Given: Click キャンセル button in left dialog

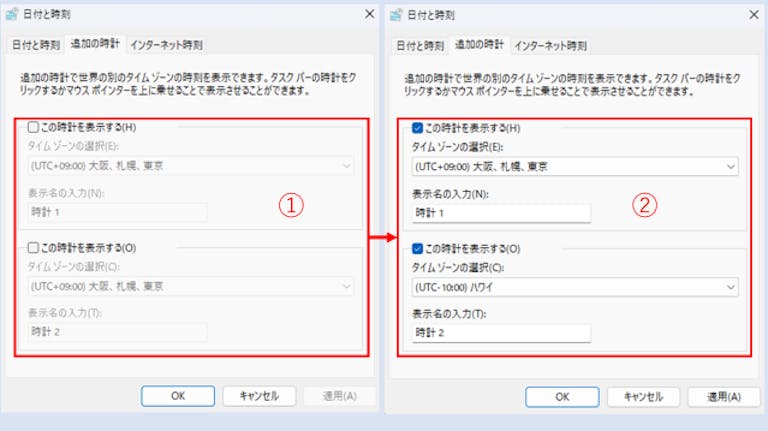Looking at the screenshot, I should point(259,396).
